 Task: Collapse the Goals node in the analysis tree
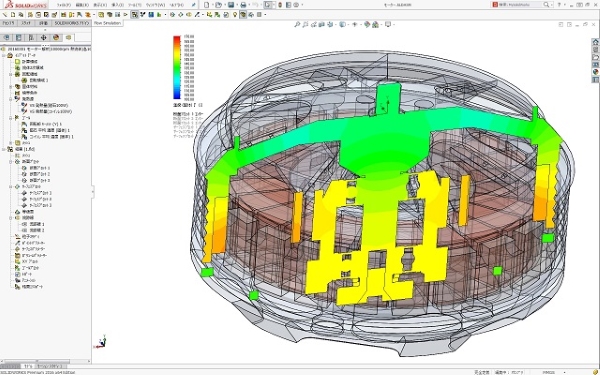point(11,118)
